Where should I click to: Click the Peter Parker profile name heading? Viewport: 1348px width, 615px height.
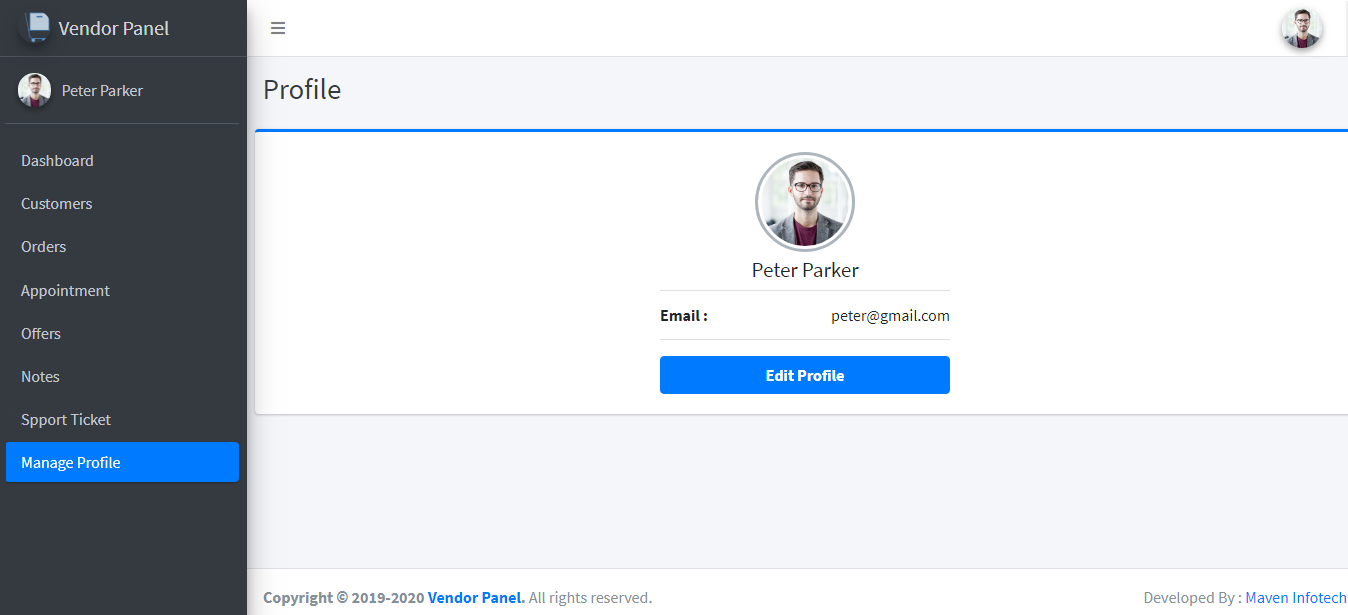click(805, 270)
